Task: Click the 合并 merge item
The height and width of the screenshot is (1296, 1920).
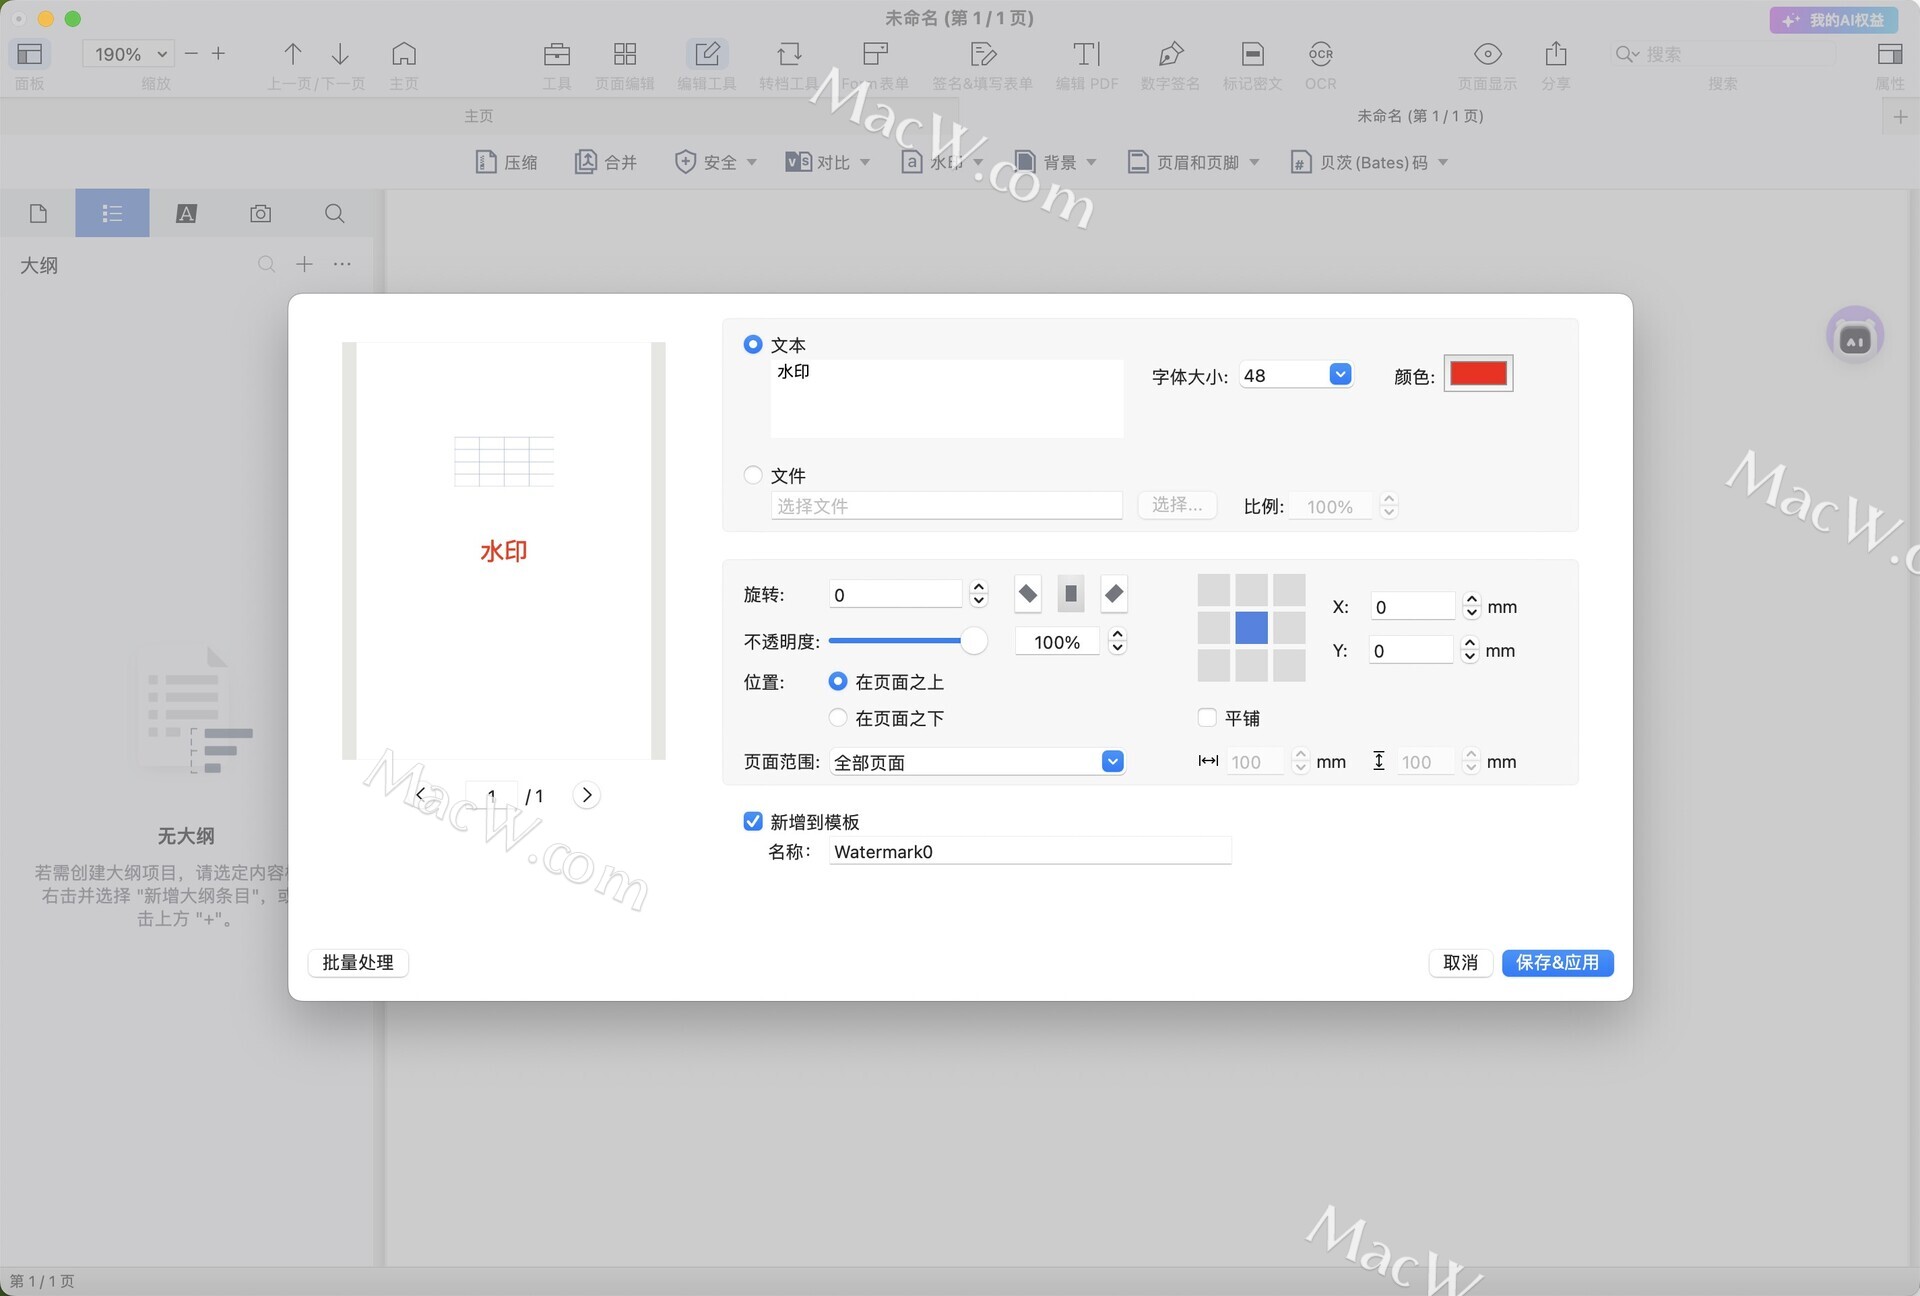Action: pyautogui.click(x=606, y=162)
